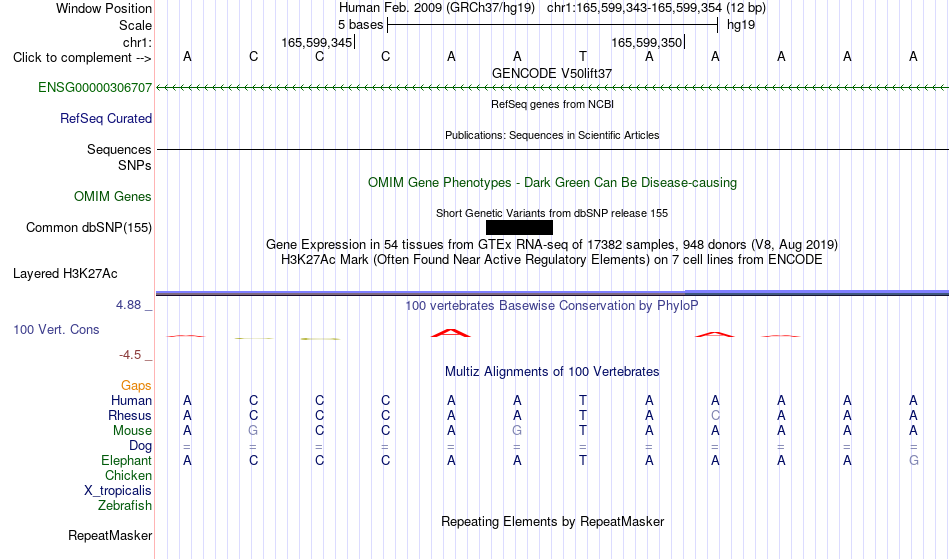The height and width of the screenshot is (559, 950).
Task: Select the X_tropicalis species row label
Action: (118, 491)
